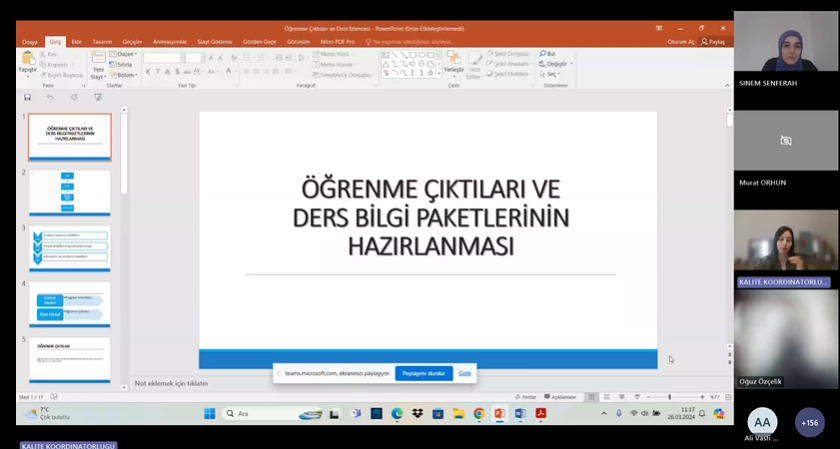This screenshot has width=840, height=449.
Task: Open Microsoft Edge from the taskbar
Action: [x=397, y=413]
